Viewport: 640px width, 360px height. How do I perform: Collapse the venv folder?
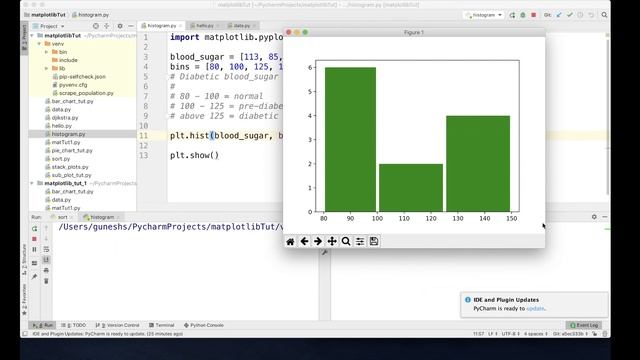point(40,44)
